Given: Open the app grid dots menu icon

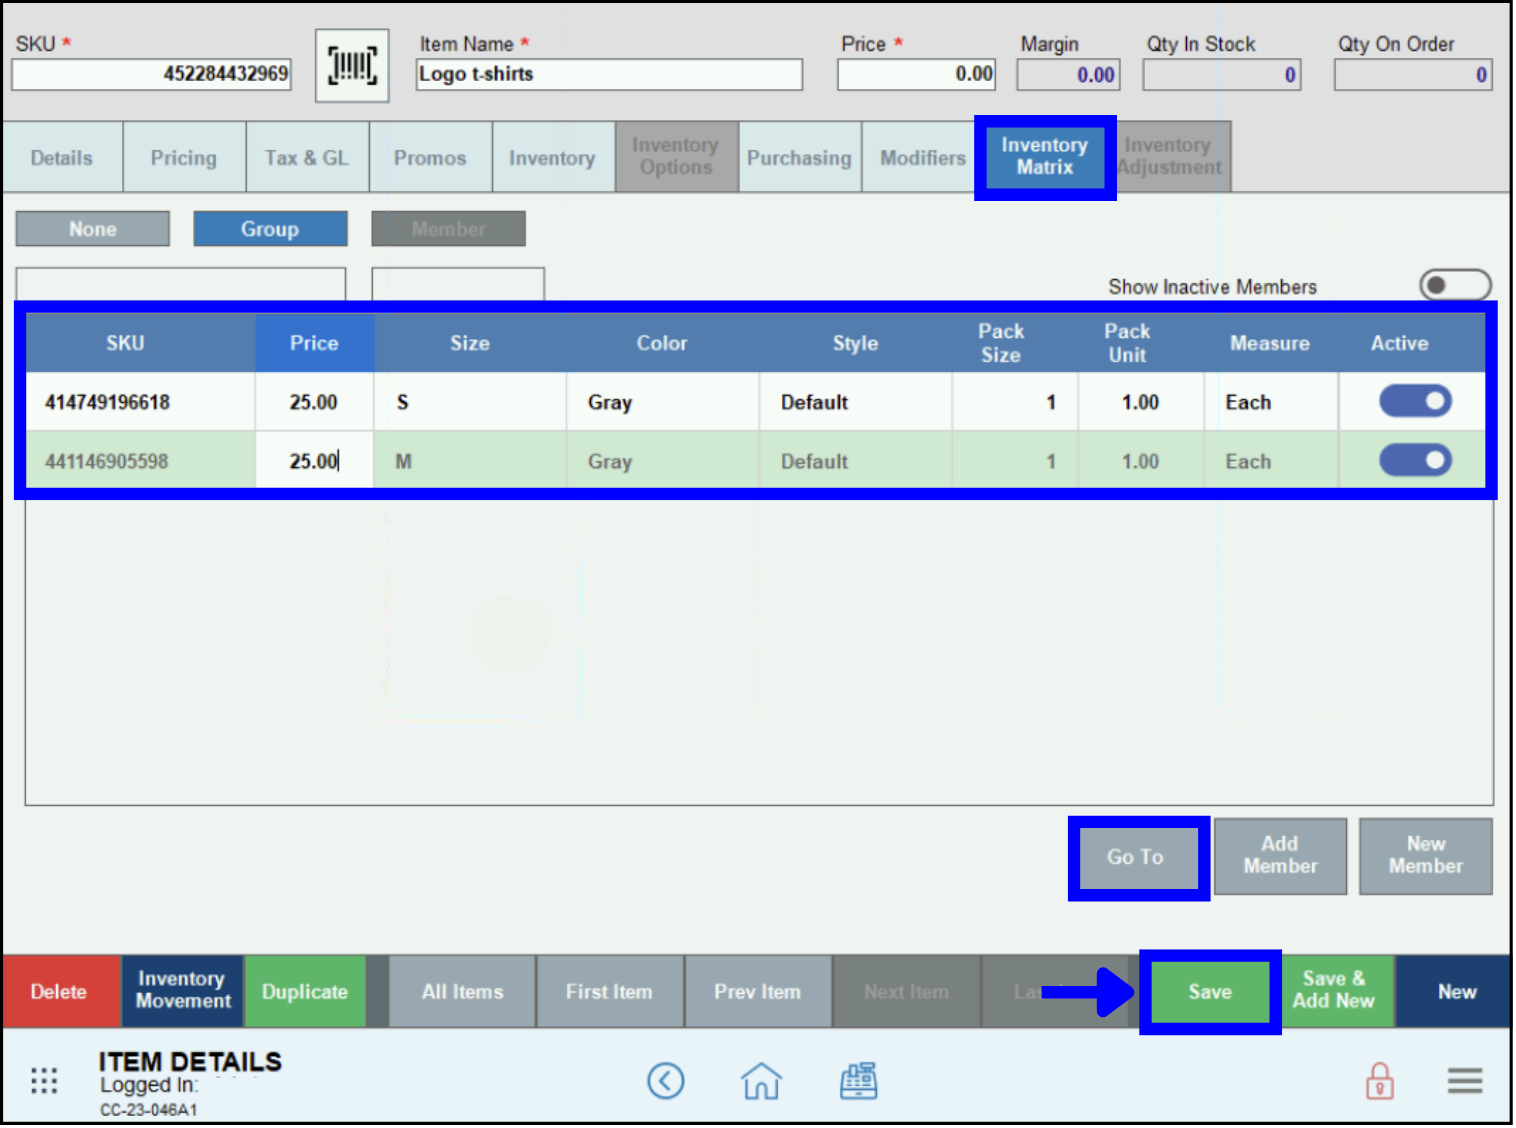Looking at the screenshot, I should pos(44,1081).
